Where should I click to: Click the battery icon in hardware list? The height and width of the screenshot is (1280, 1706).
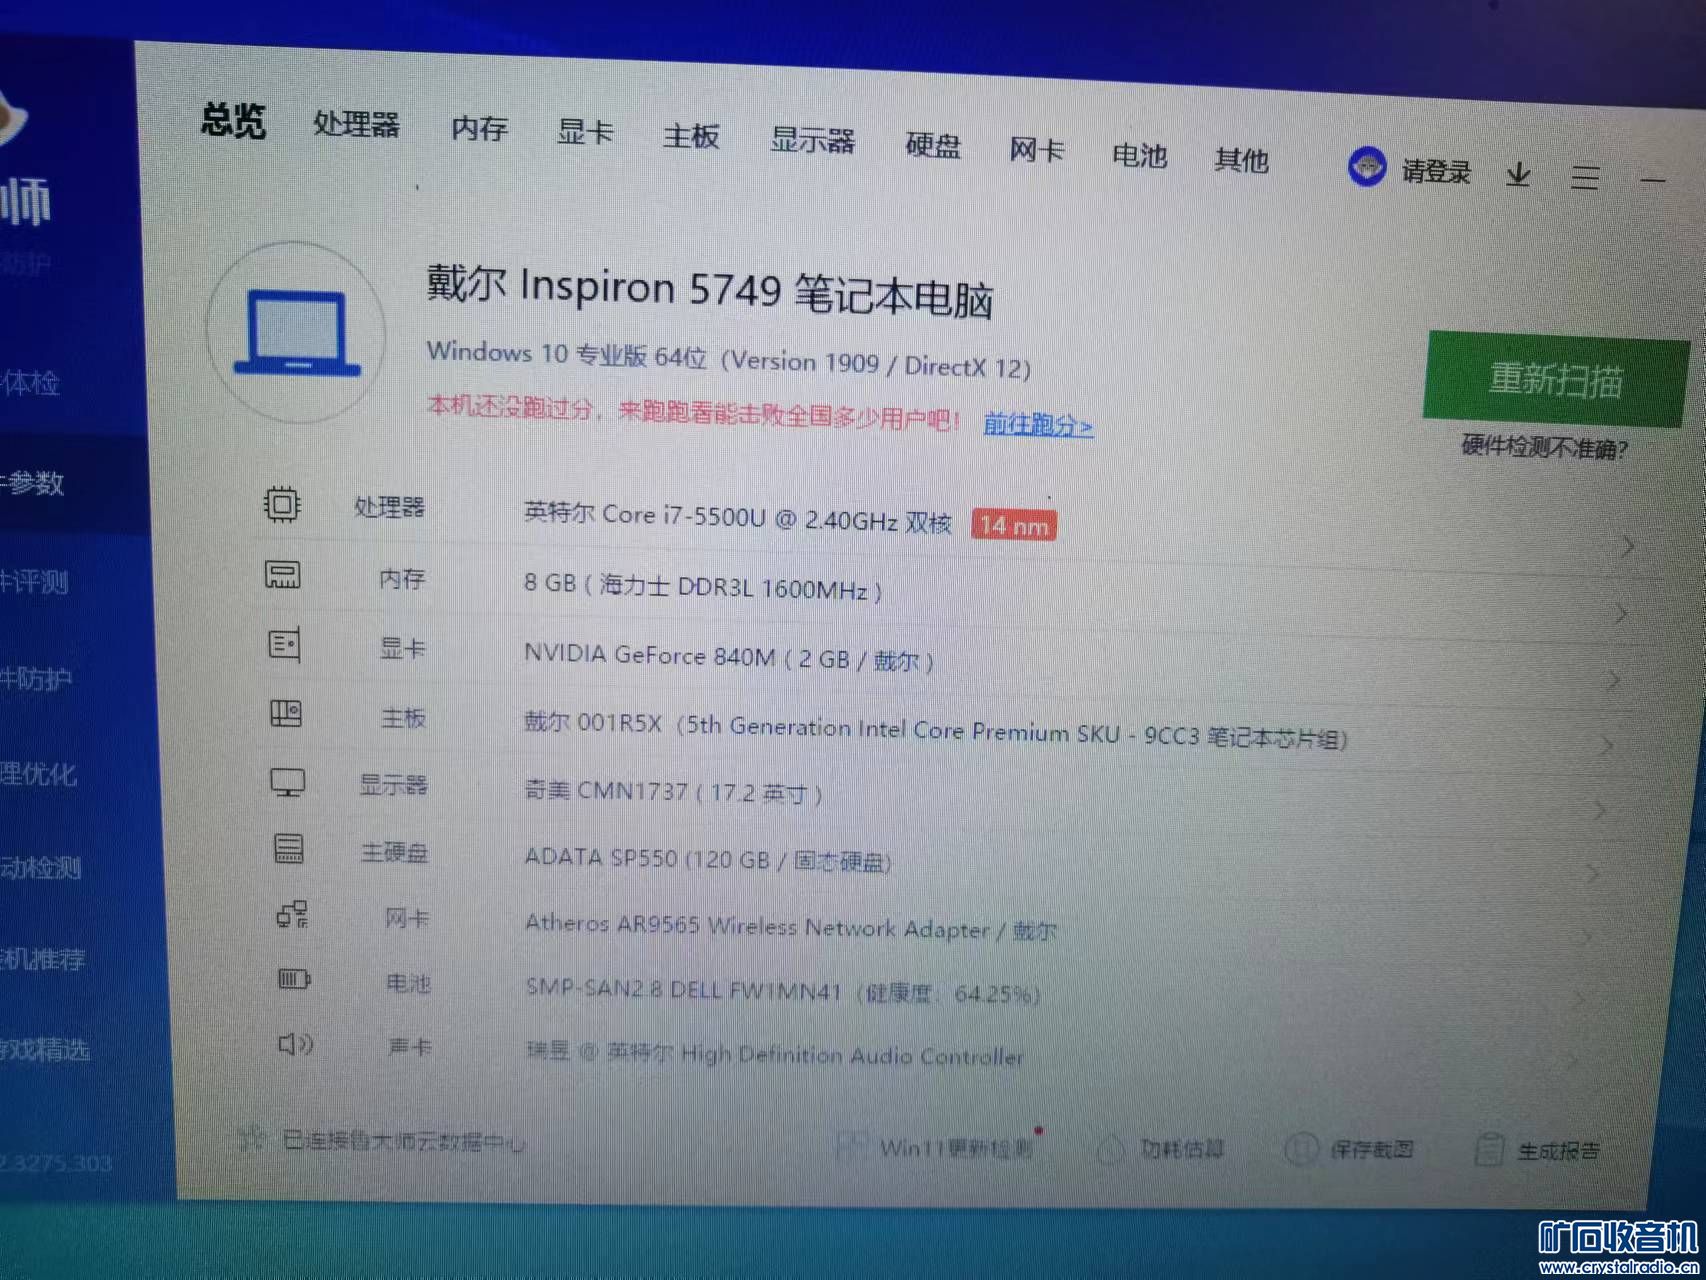294,979
